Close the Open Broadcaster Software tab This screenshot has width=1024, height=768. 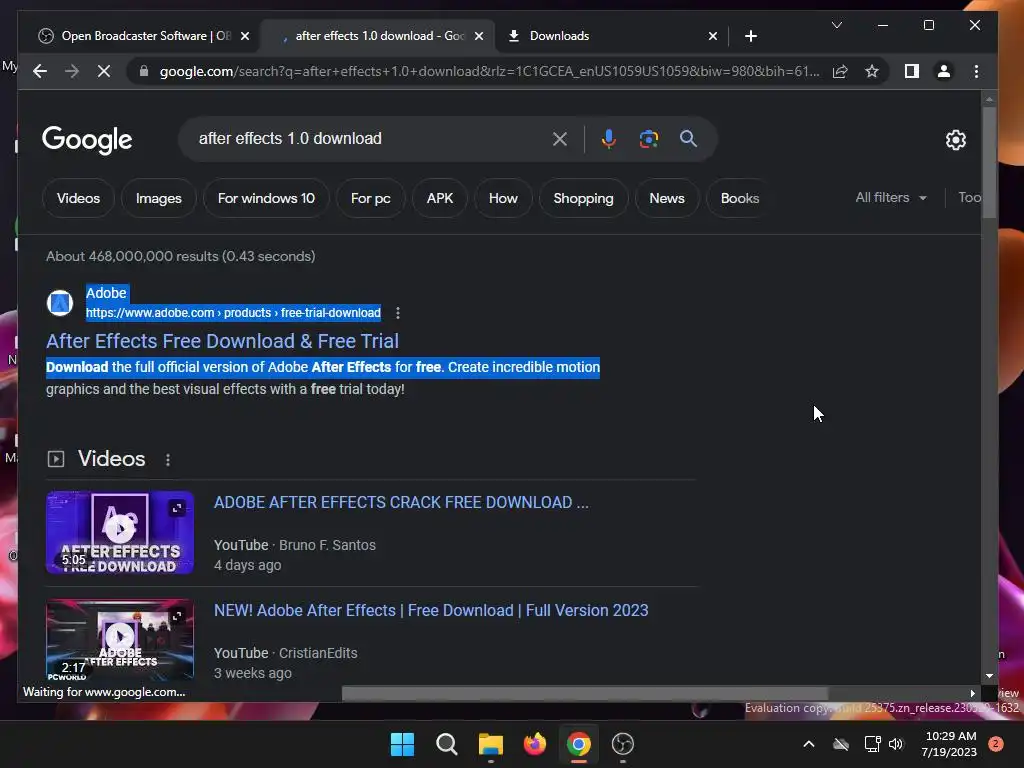click(245, 36)
